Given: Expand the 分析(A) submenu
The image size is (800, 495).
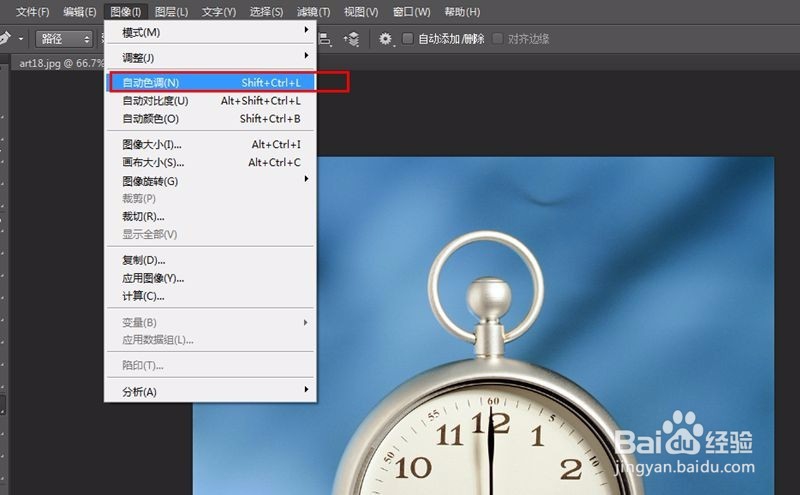Looking at the screenshot, I should pos(210,391).
